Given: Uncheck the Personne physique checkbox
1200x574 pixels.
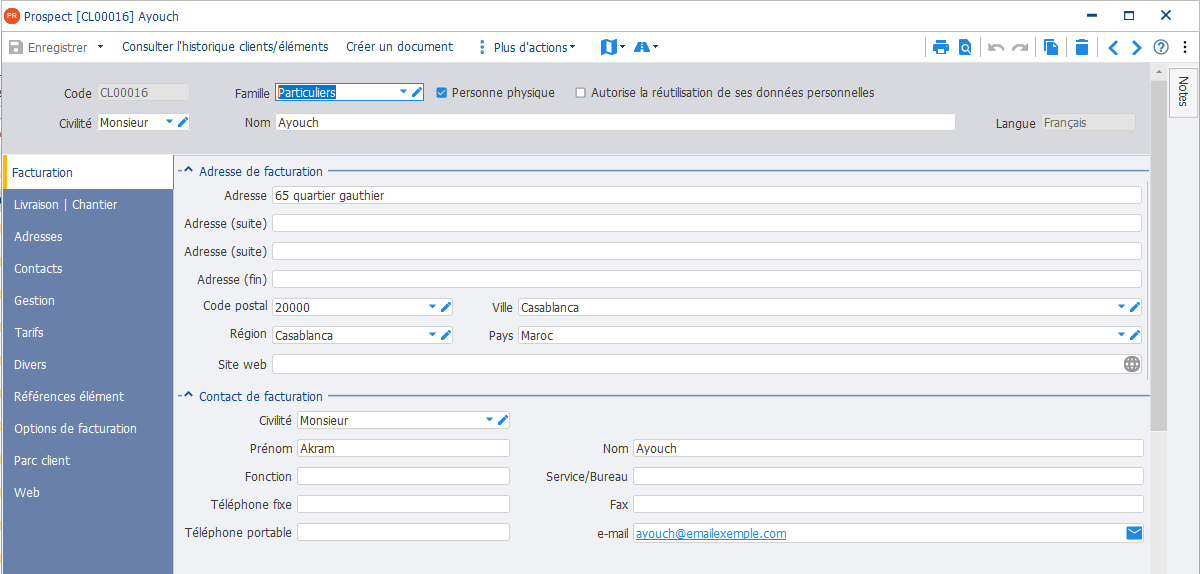Looking at the screenshot, I should [441, 93].
